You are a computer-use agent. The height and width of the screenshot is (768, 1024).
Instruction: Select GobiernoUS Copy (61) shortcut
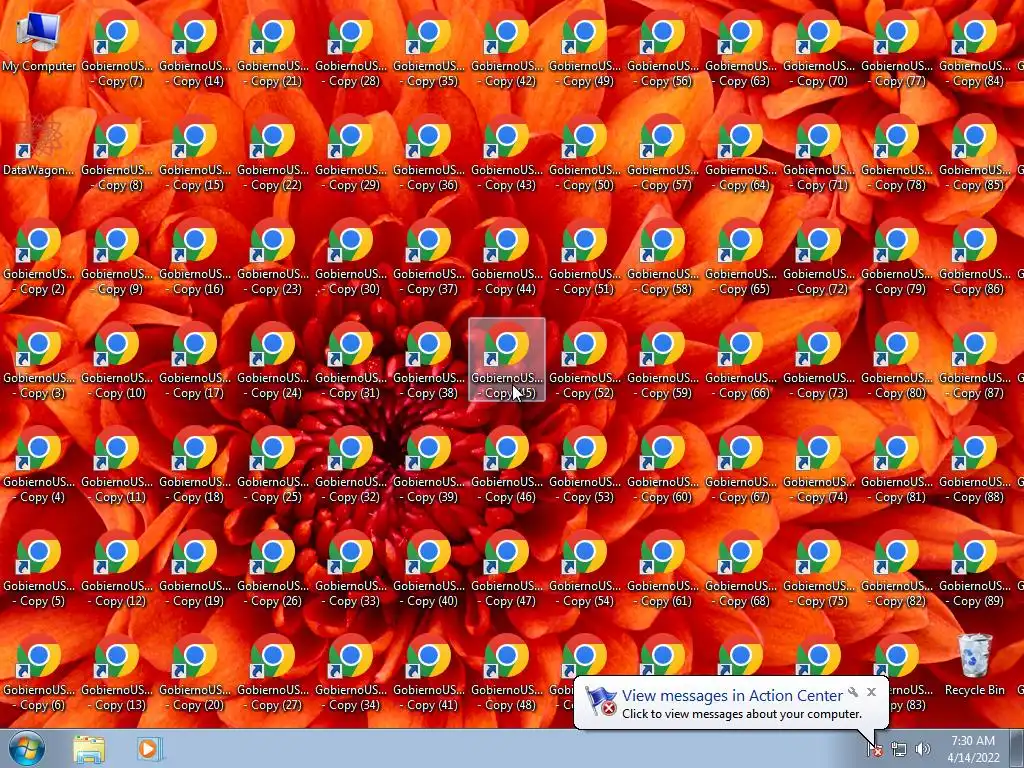pyautogui.click(x=663, y=568)
